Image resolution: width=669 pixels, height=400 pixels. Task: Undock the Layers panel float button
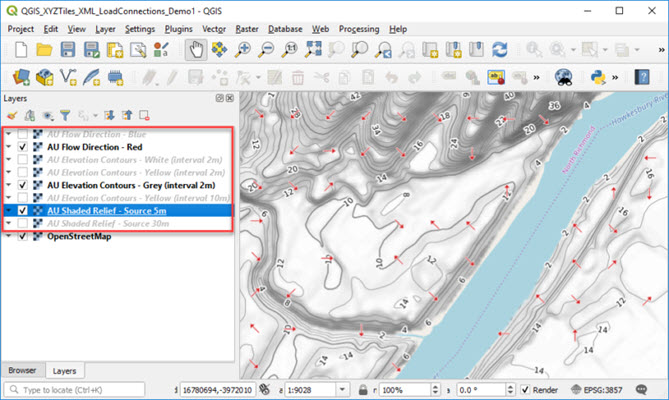pyautogui.click(x=220, y=98)
